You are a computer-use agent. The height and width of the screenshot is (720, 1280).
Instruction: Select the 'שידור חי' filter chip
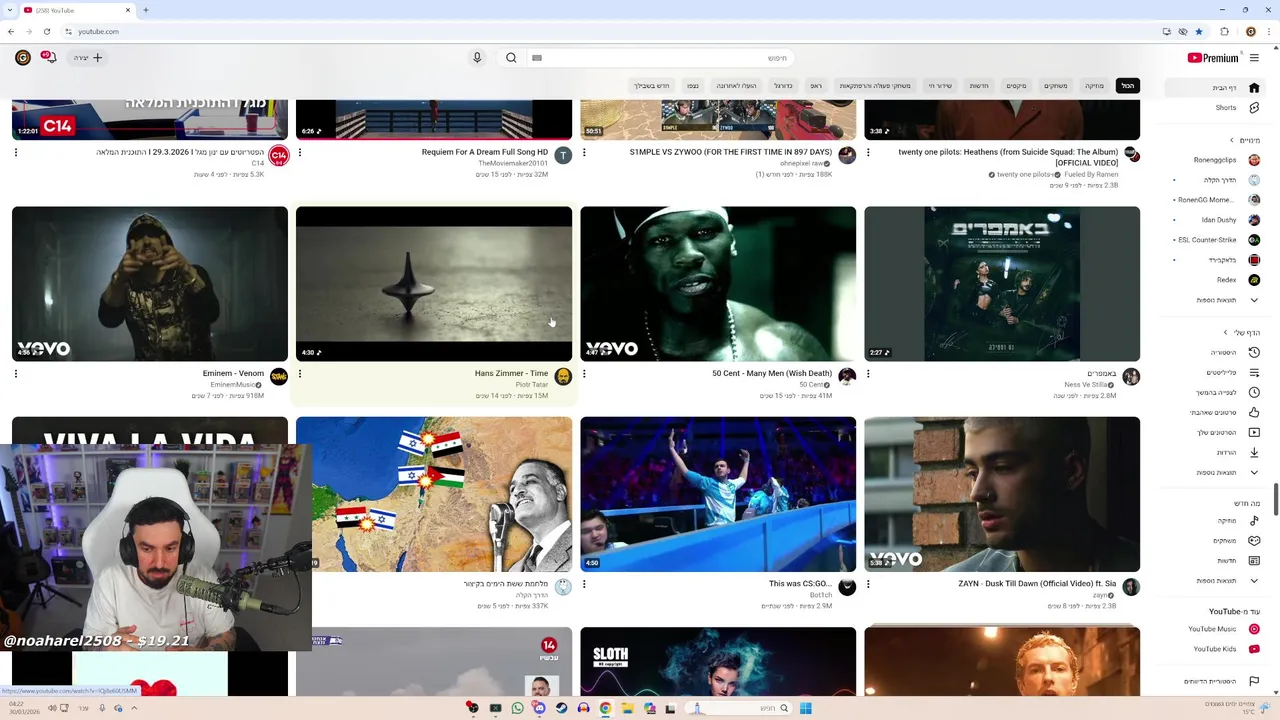point(940,86)
